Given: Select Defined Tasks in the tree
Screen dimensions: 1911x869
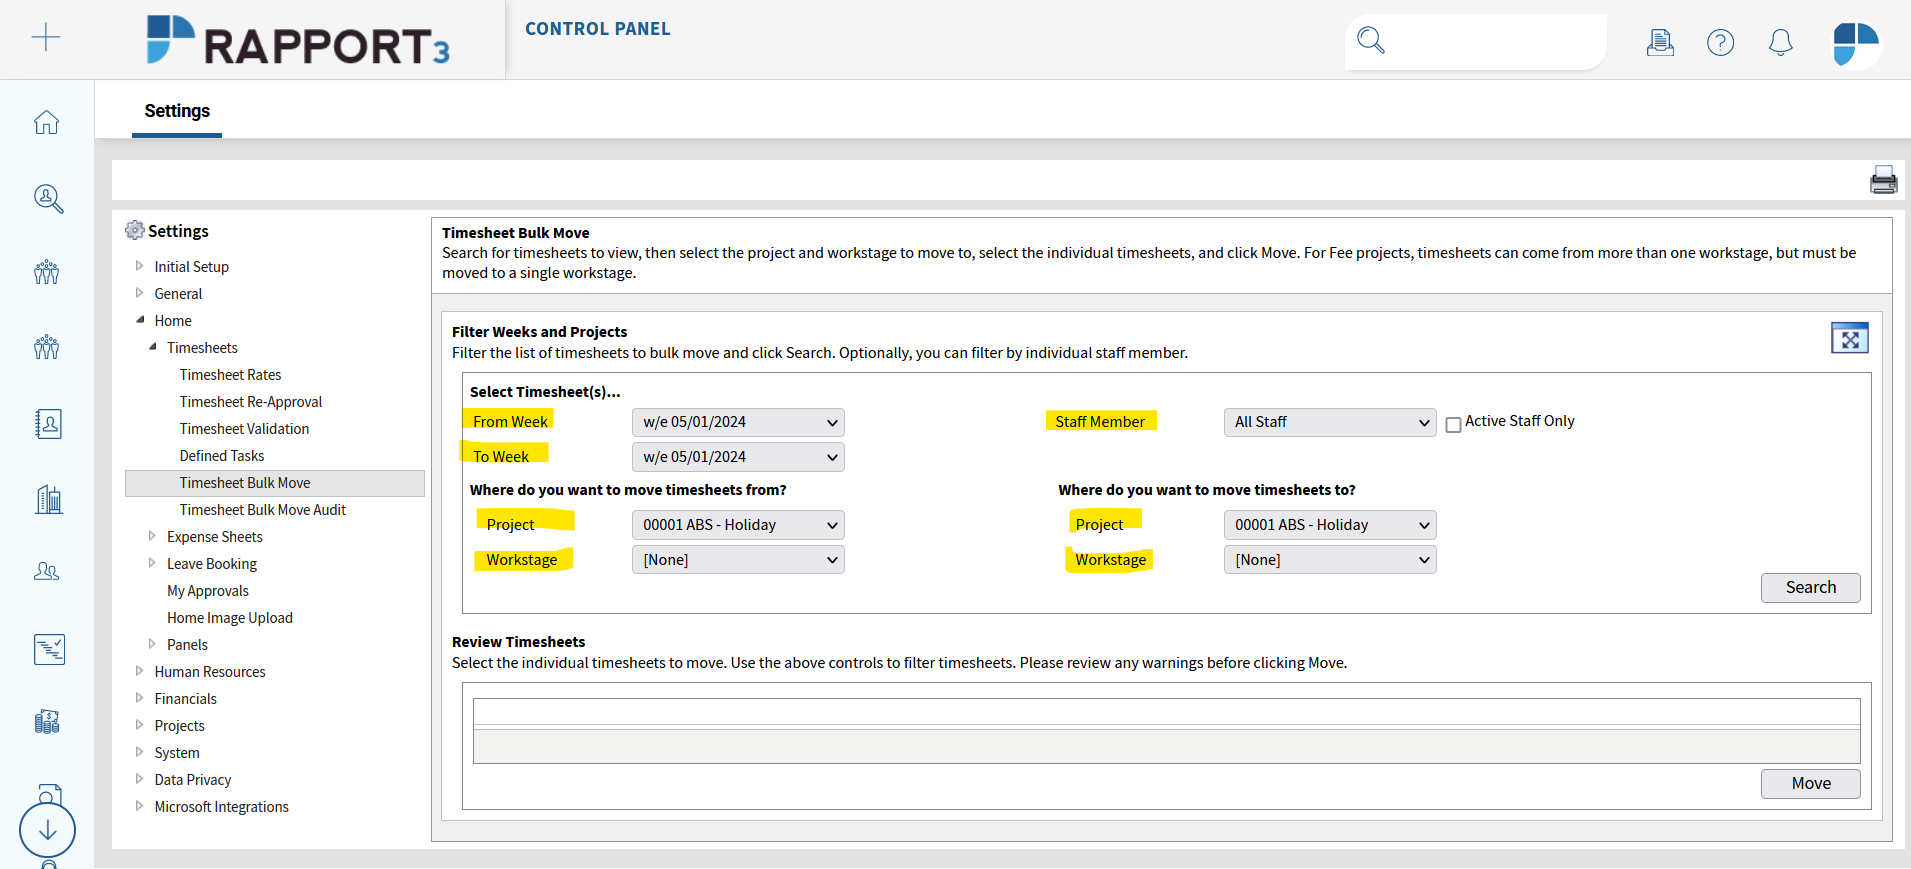Looking at the screenshot, I should click(x=222, y=456).
